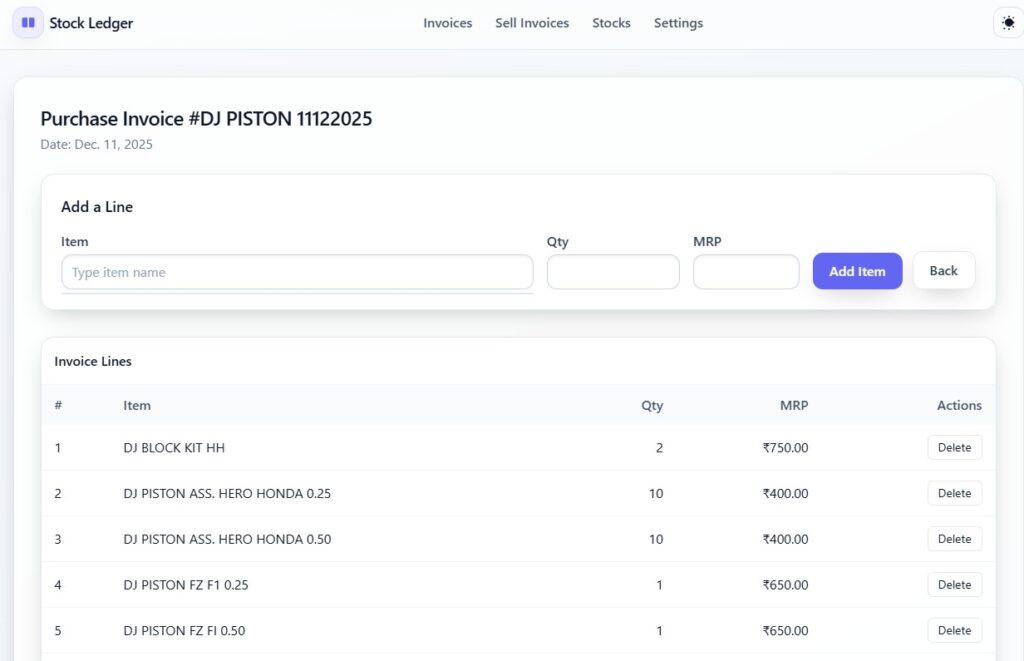Click inside the MRP input field
The image size is (1024, 661).
pos(746,270)
